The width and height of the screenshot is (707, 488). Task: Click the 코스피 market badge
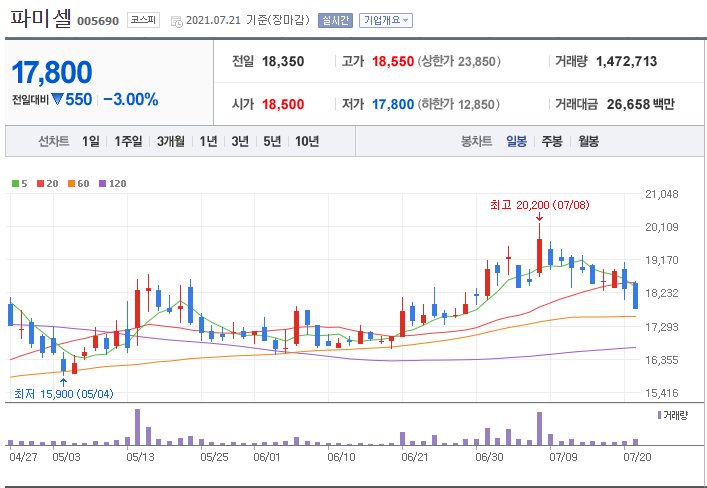pyautogui.click(x=143, y=20)
